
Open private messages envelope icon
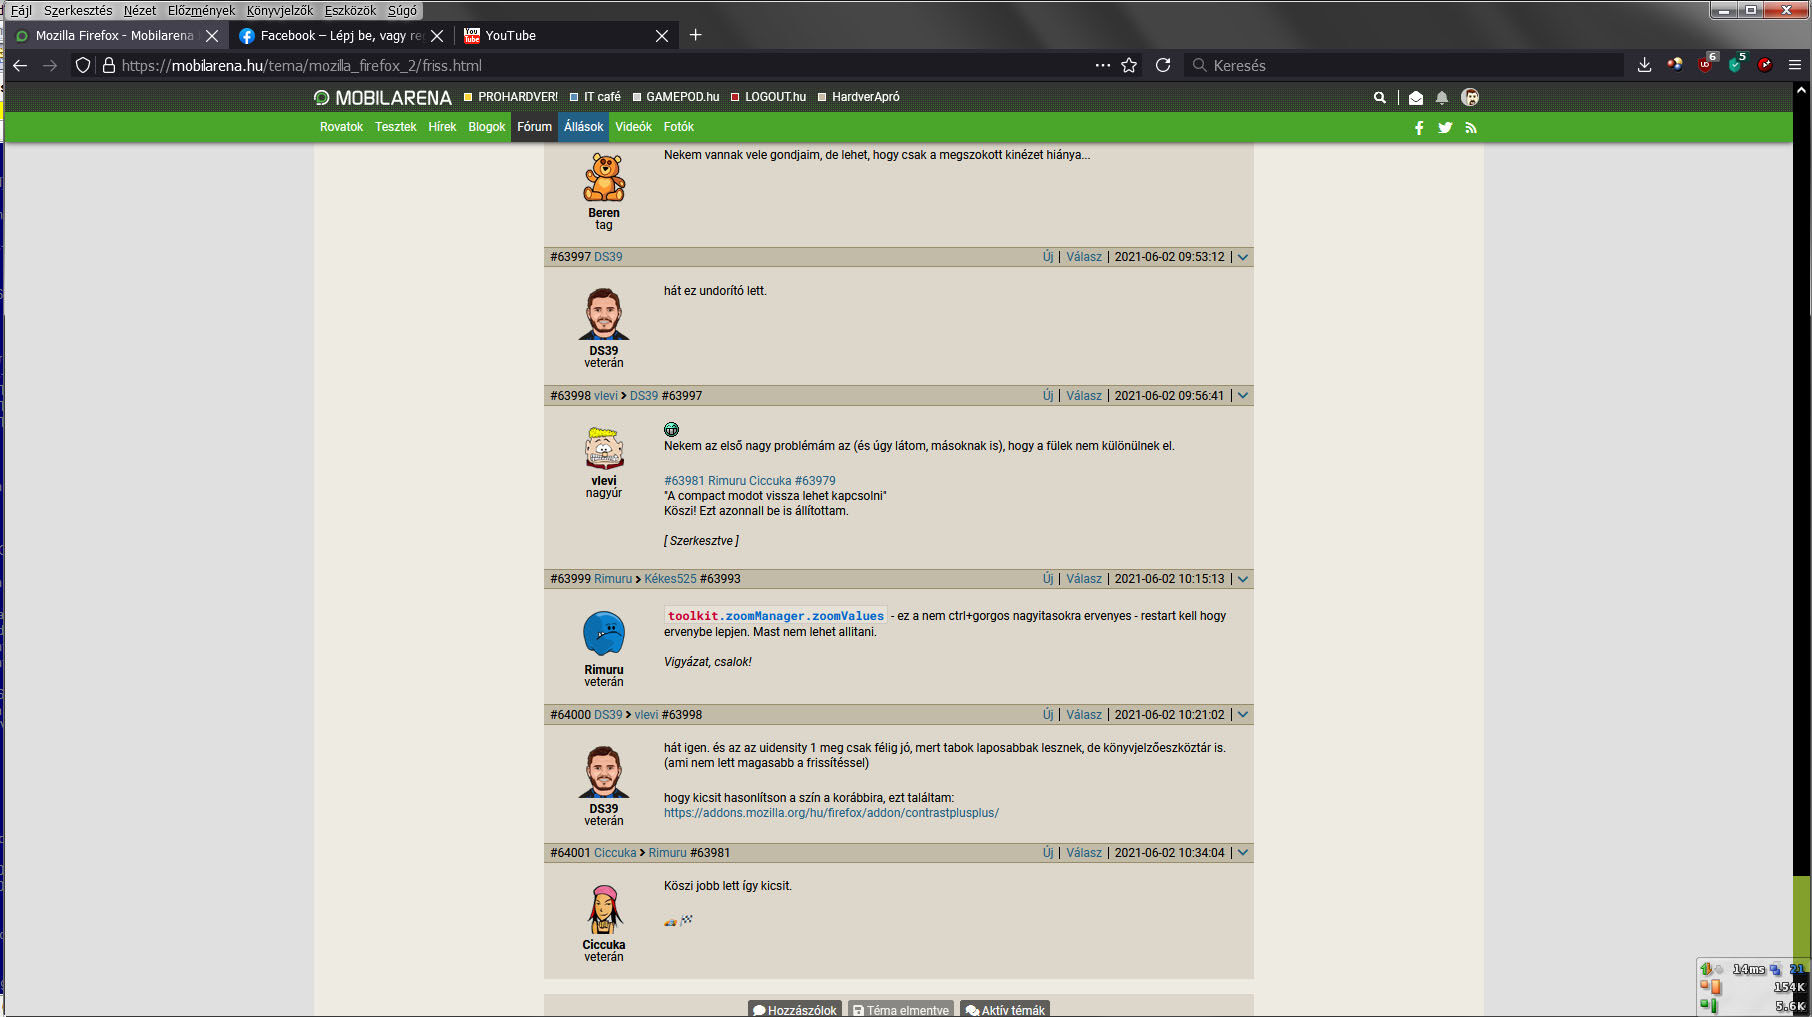(x=1416, y=97)
